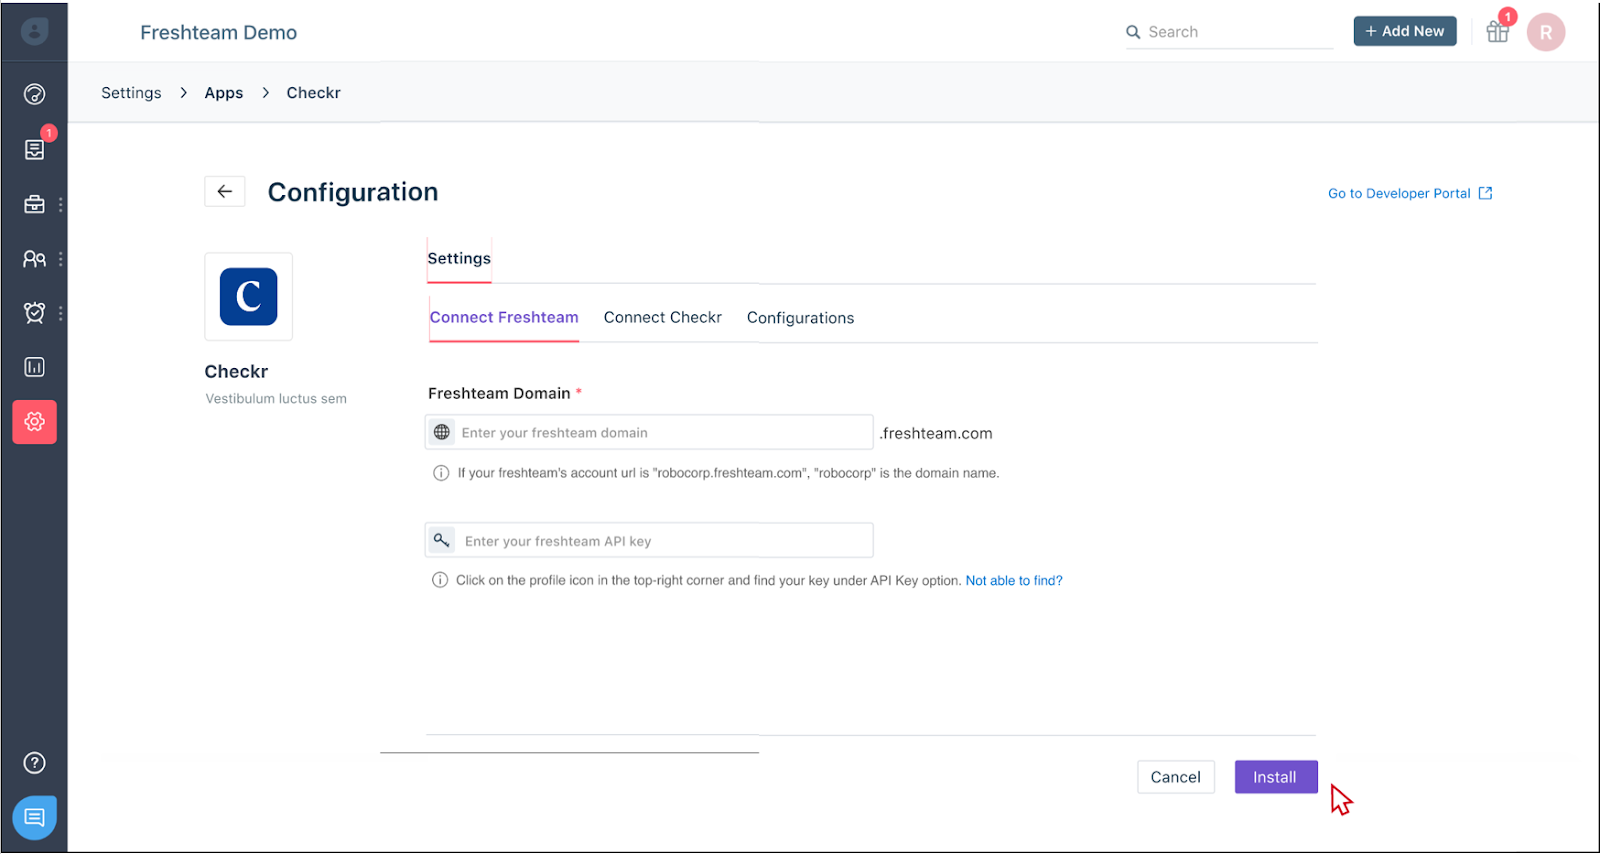Open the employees people icon
The height and width of the screenshot is (854, 1600).
click(34, 259)
